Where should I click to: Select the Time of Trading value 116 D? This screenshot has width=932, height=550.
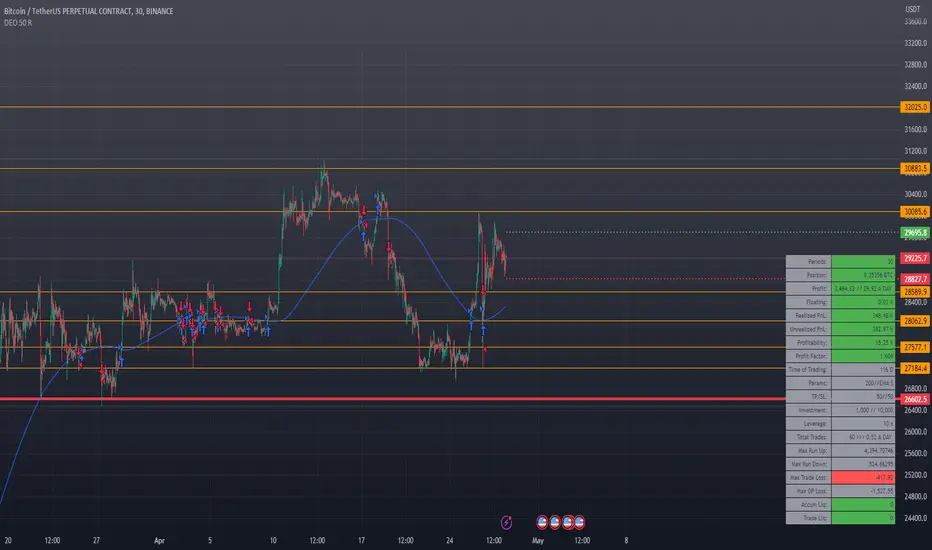point(863,369)
